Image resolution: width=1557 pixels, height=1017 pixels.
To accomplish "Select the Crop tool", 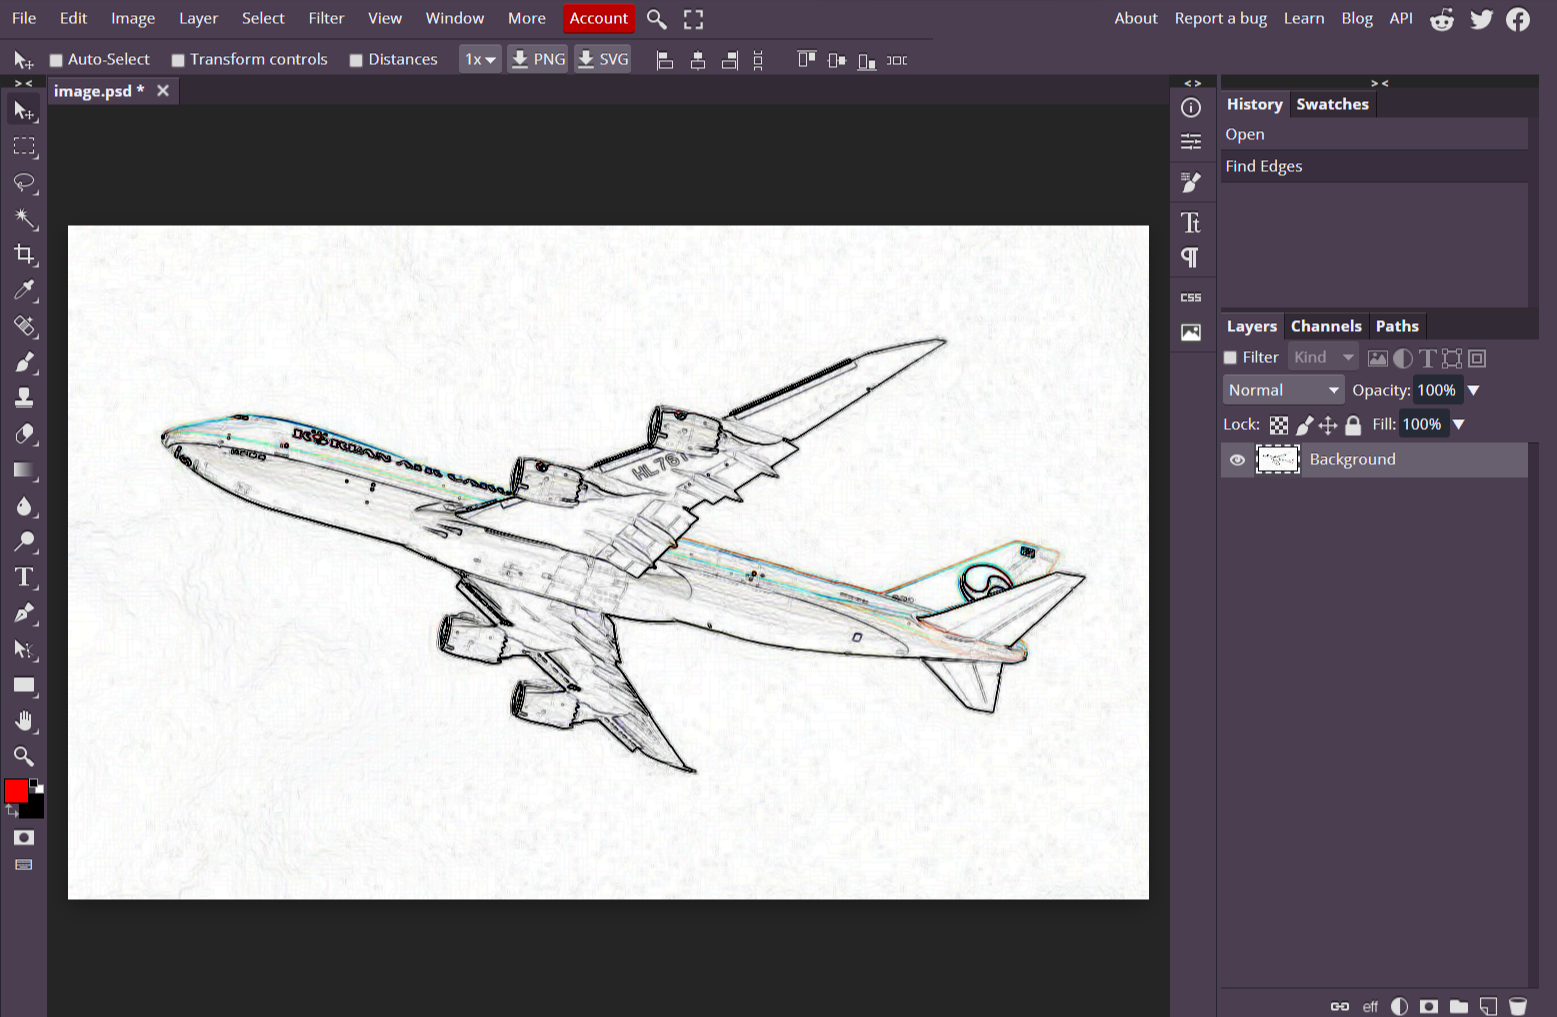I will coord(24,254).
